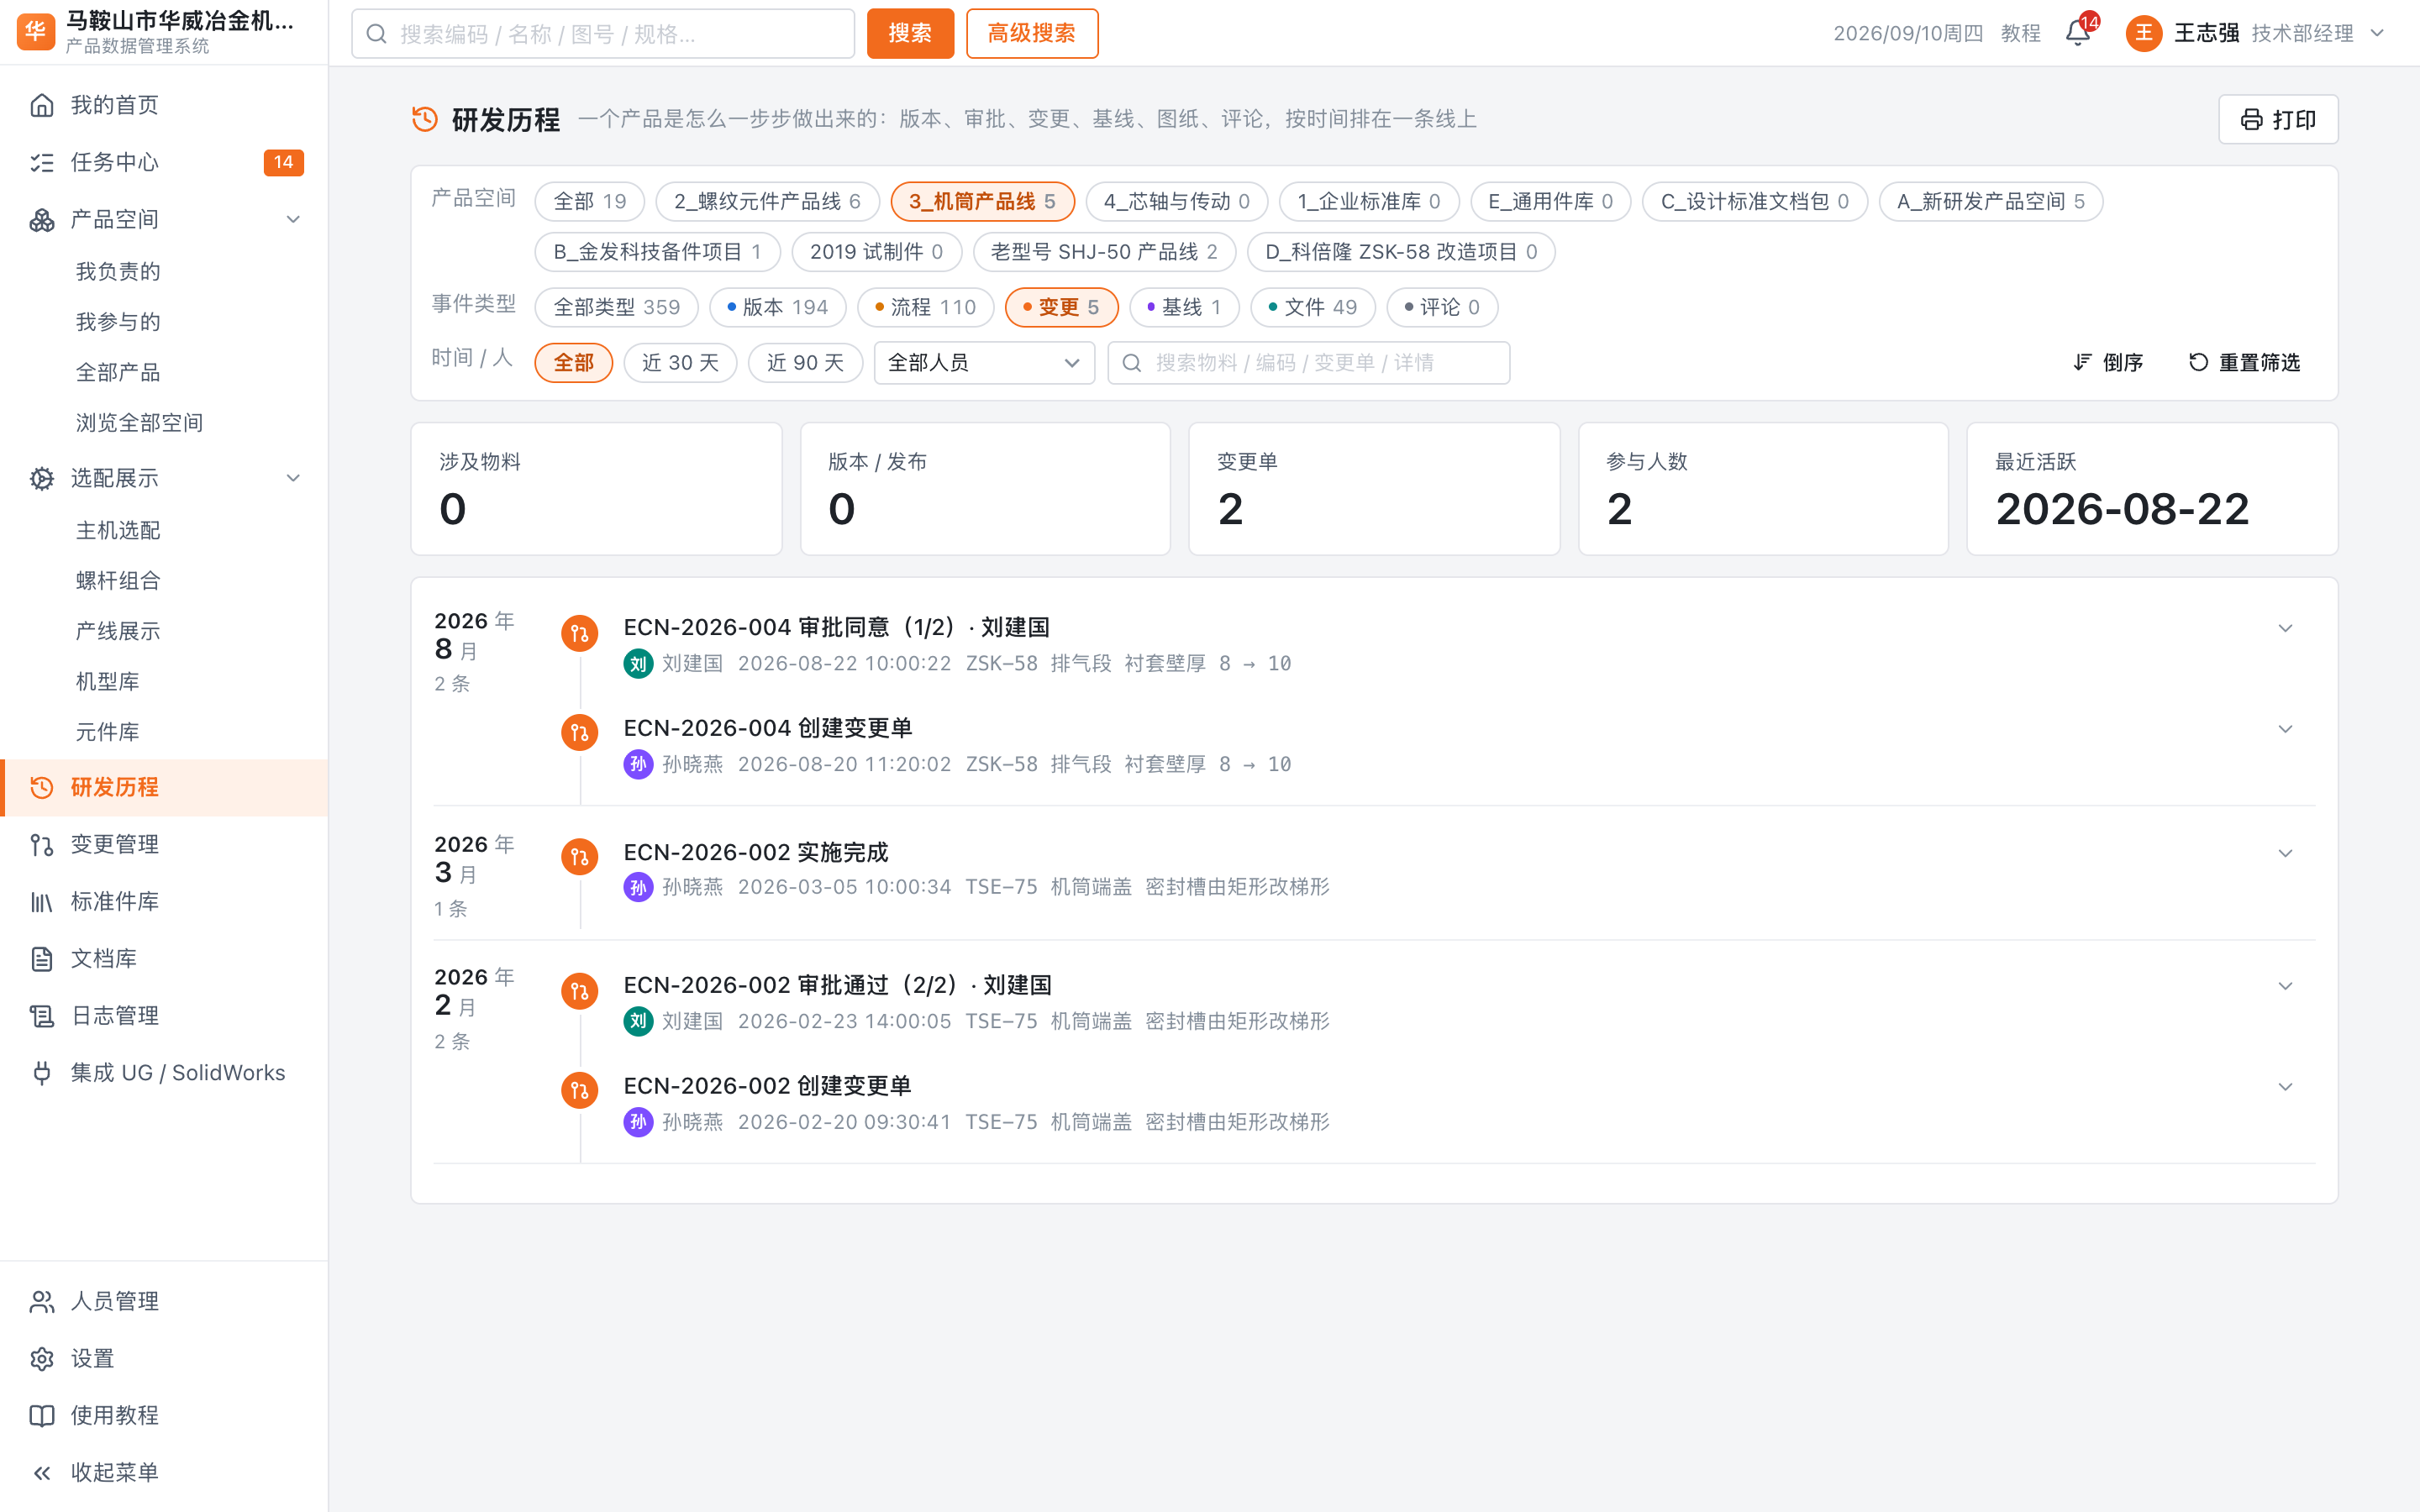Click 重置筛选 to reset filters
This screenshot has height=1512, width=2420.
click(2244, 362)
